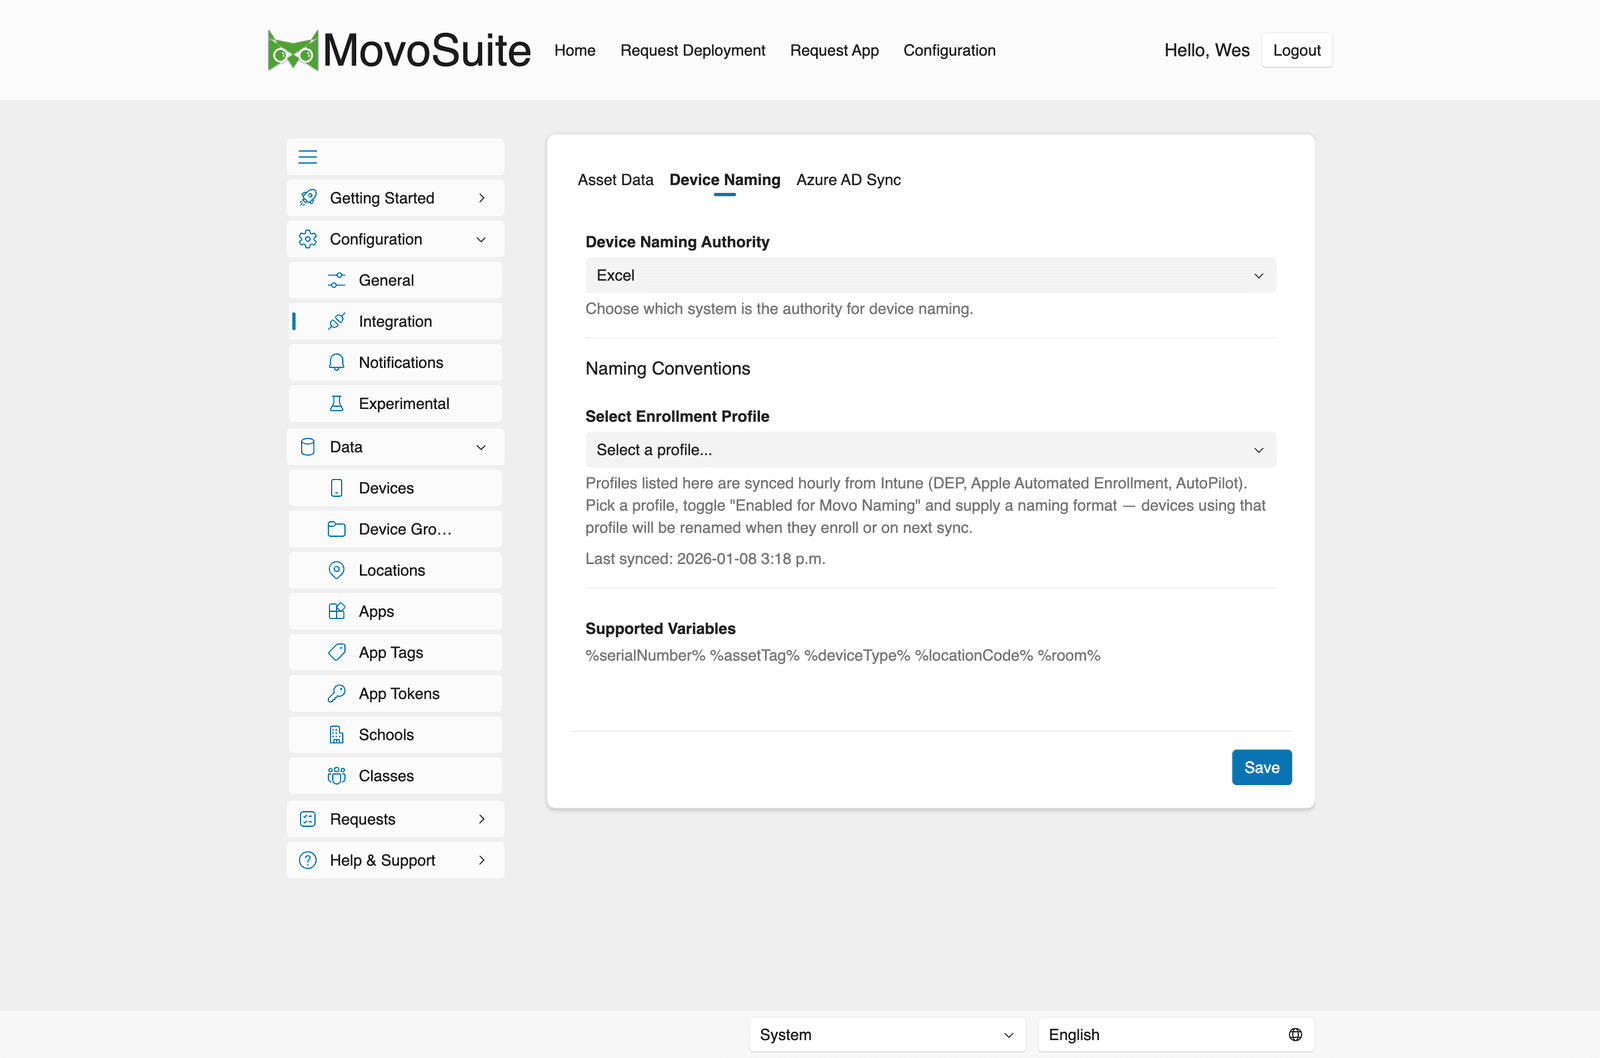Screen dimensions: 1600x1058
Task: Open Notifications via bell icon
Action: (337, 362)
